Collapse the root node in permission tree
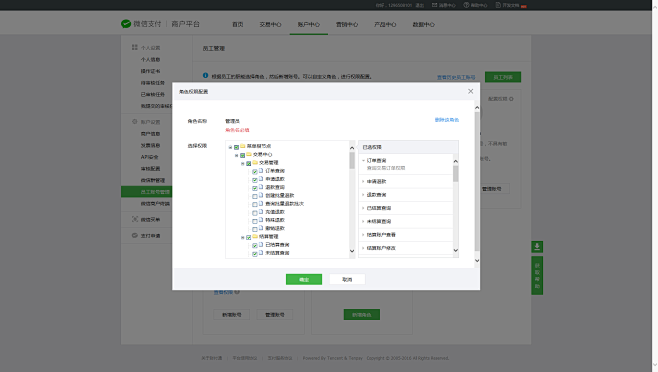Image resolution: width=658 pixels, height=372 pixels. click(x=230, y=147)
